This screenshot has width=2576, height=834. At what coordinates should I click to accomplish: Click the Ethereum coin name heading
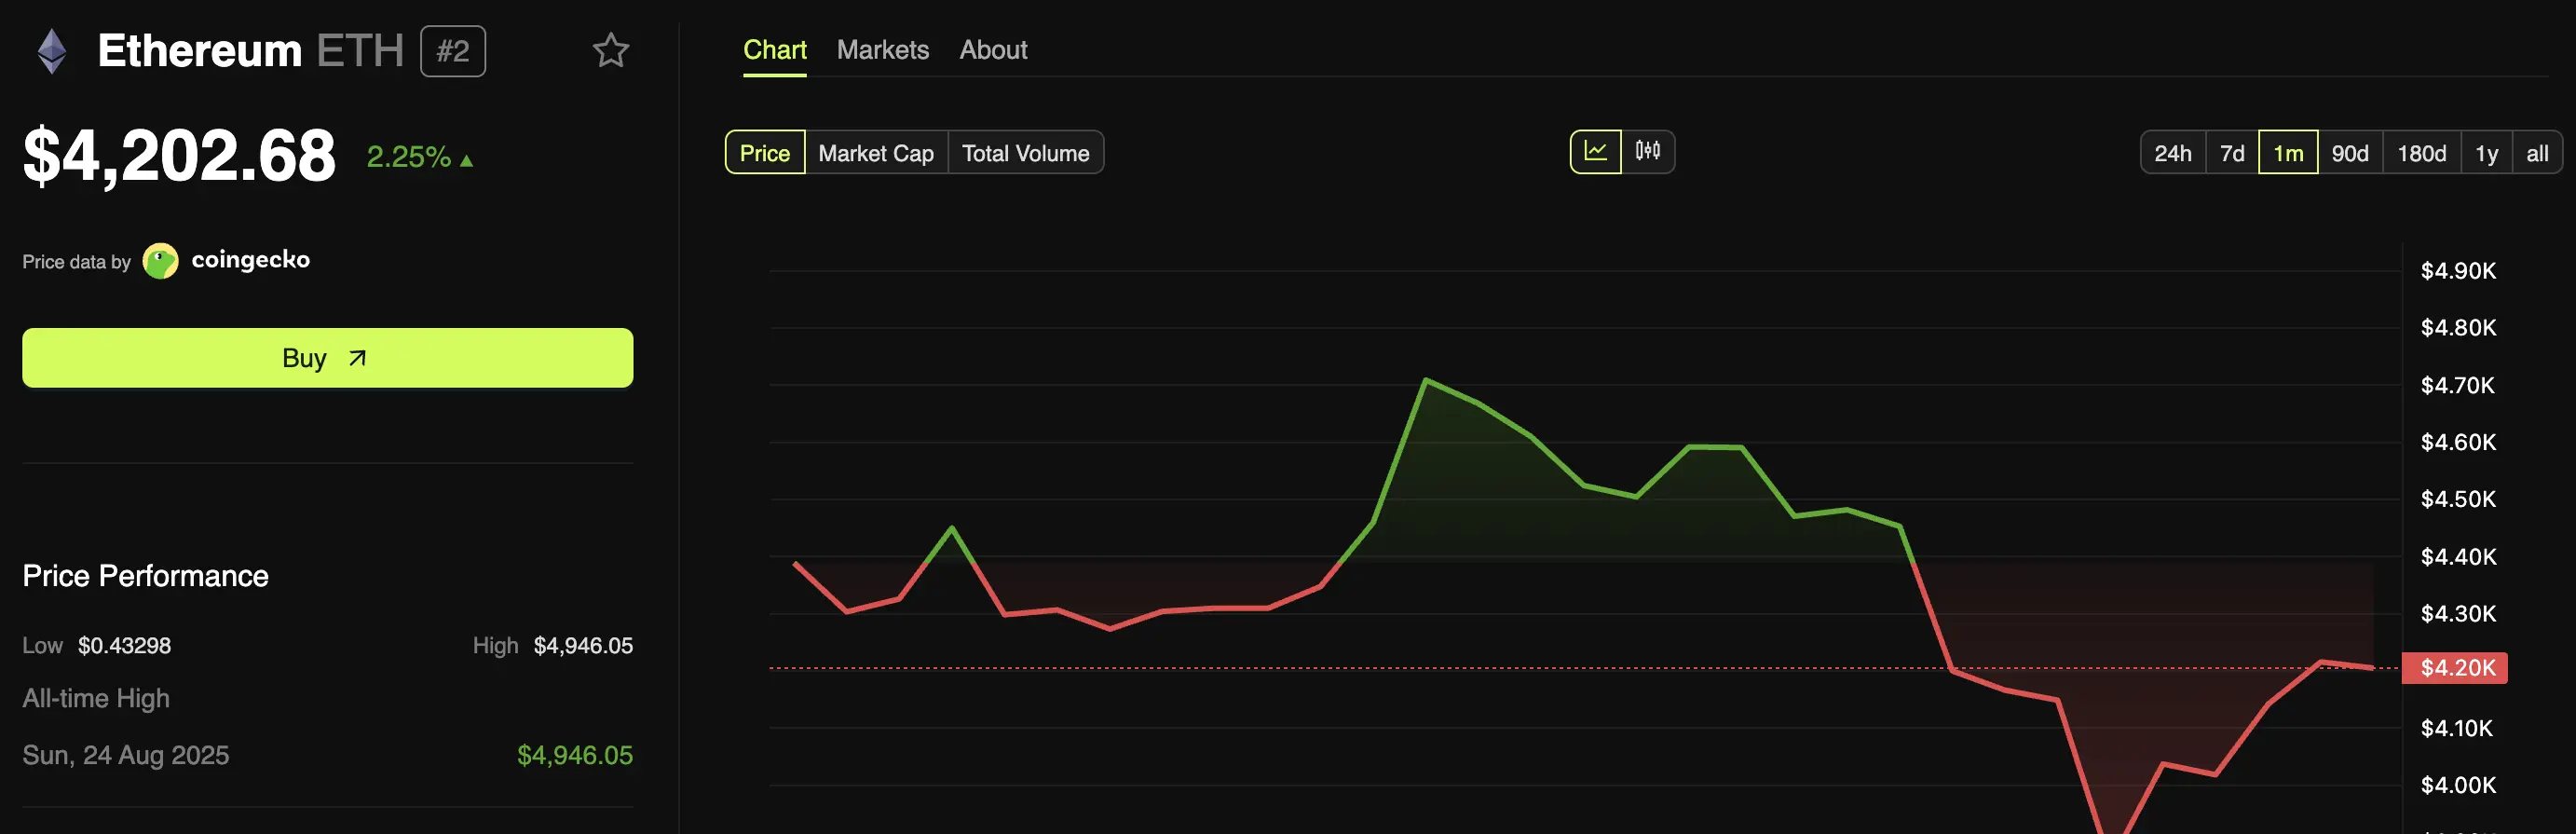click(200, 51)
